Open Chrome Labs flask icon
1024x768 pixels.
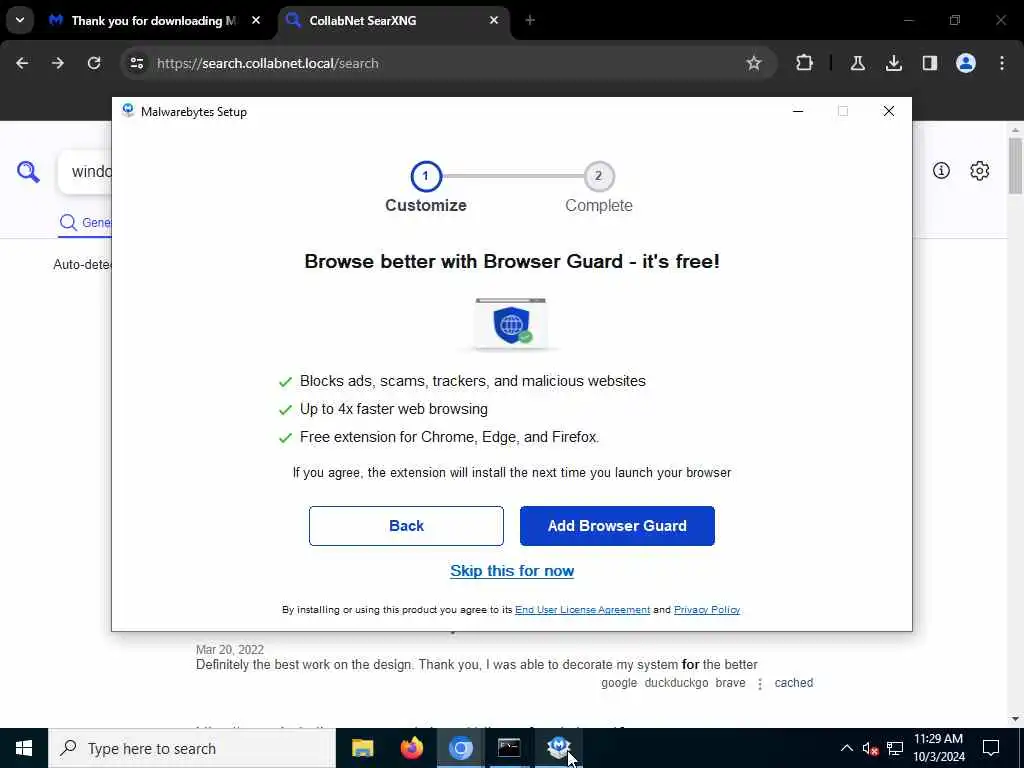857,63
